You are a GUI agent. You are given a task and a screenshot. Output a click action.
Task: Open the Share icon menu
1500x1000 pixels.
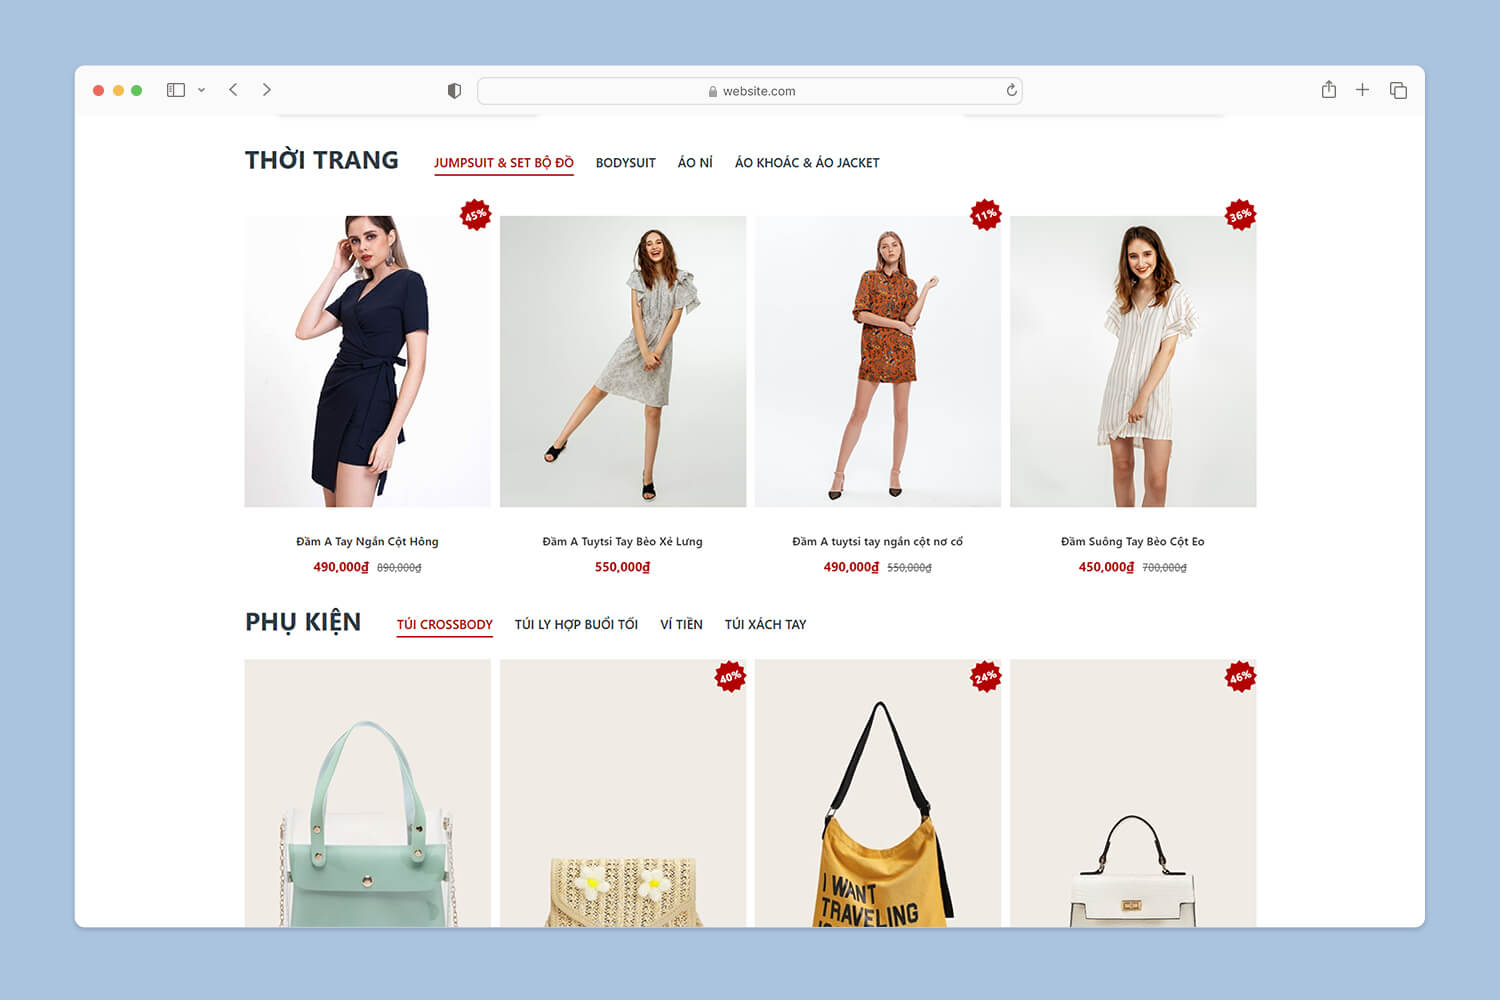[x=1328, y=90]
